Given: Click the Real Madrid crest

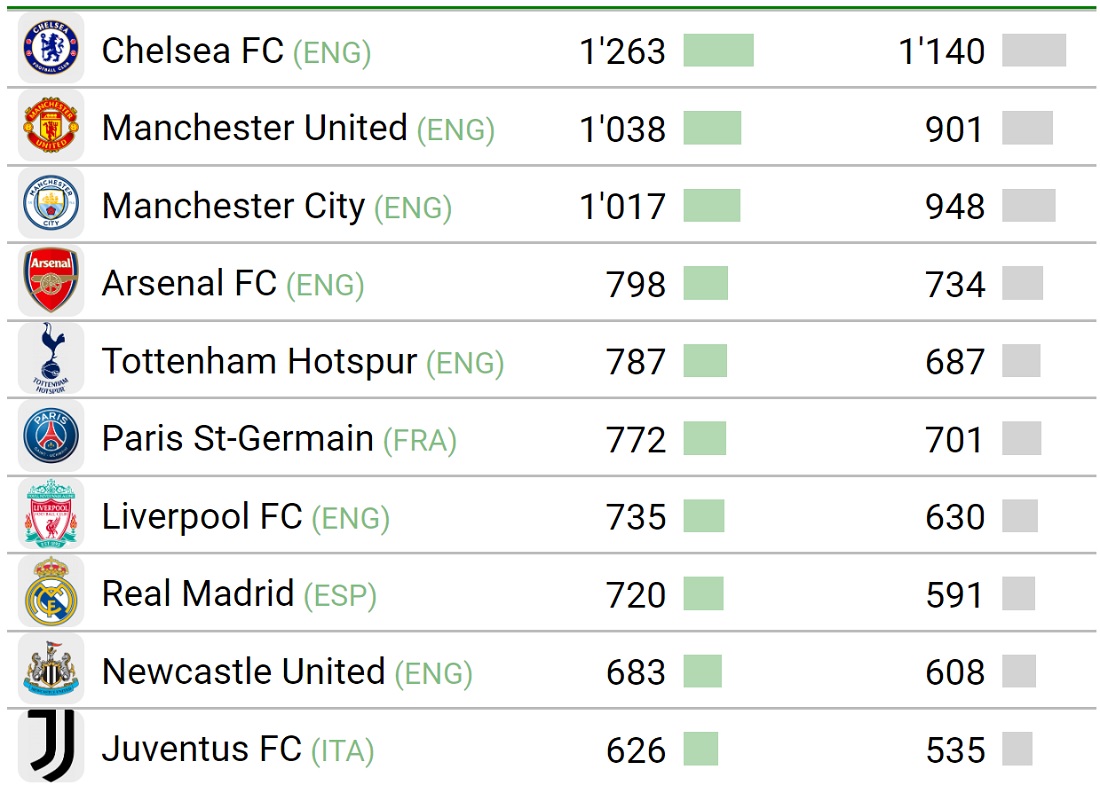Looking at the screenshot, I should tap(51, 591).
